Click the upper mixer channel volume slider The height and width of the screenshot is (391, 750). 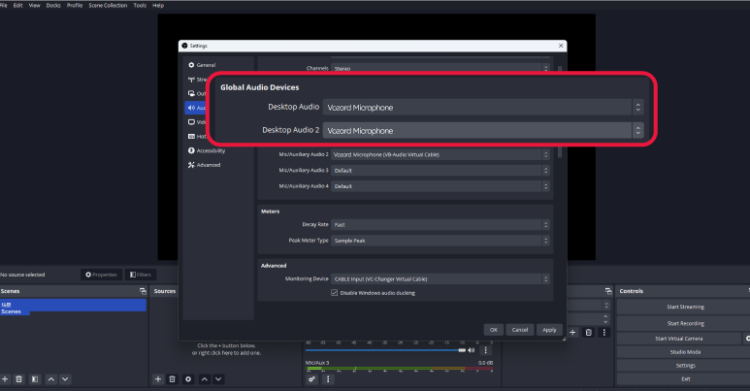click(386, 350)
